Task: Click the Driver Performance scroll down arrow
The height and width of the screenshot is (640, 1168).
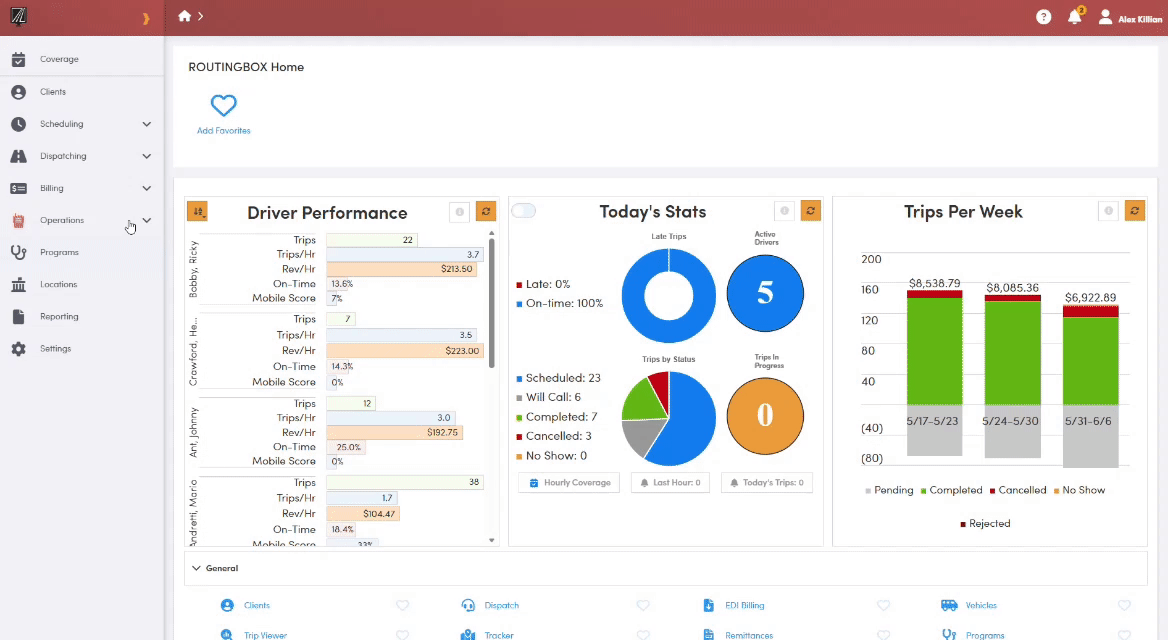Action: (x=492, y=540)
